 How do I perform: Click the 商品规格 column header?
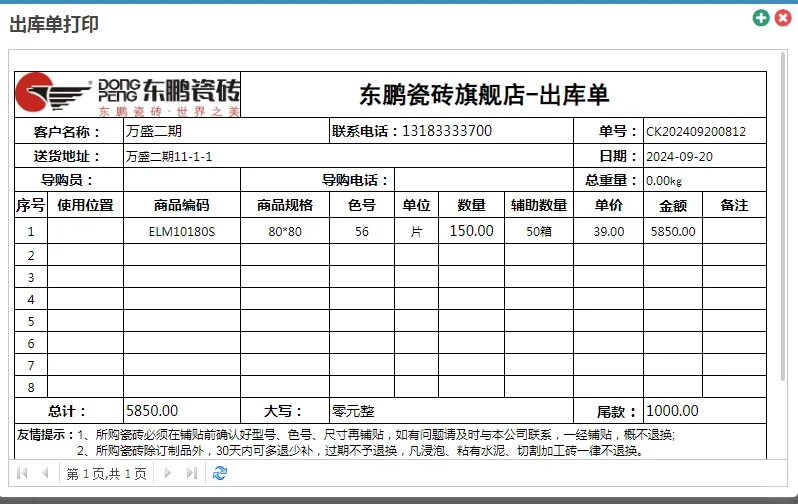[284, 205]
